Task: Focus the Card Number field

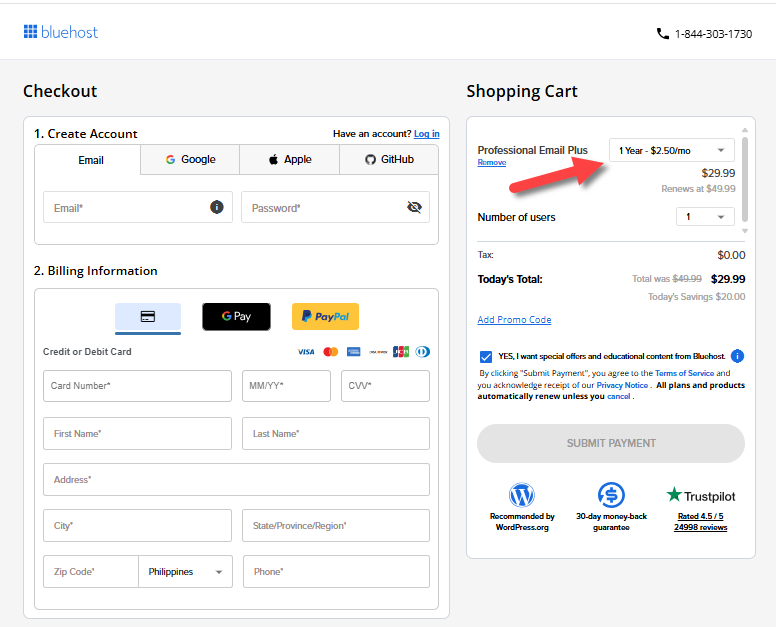Action: coord(137,386)
